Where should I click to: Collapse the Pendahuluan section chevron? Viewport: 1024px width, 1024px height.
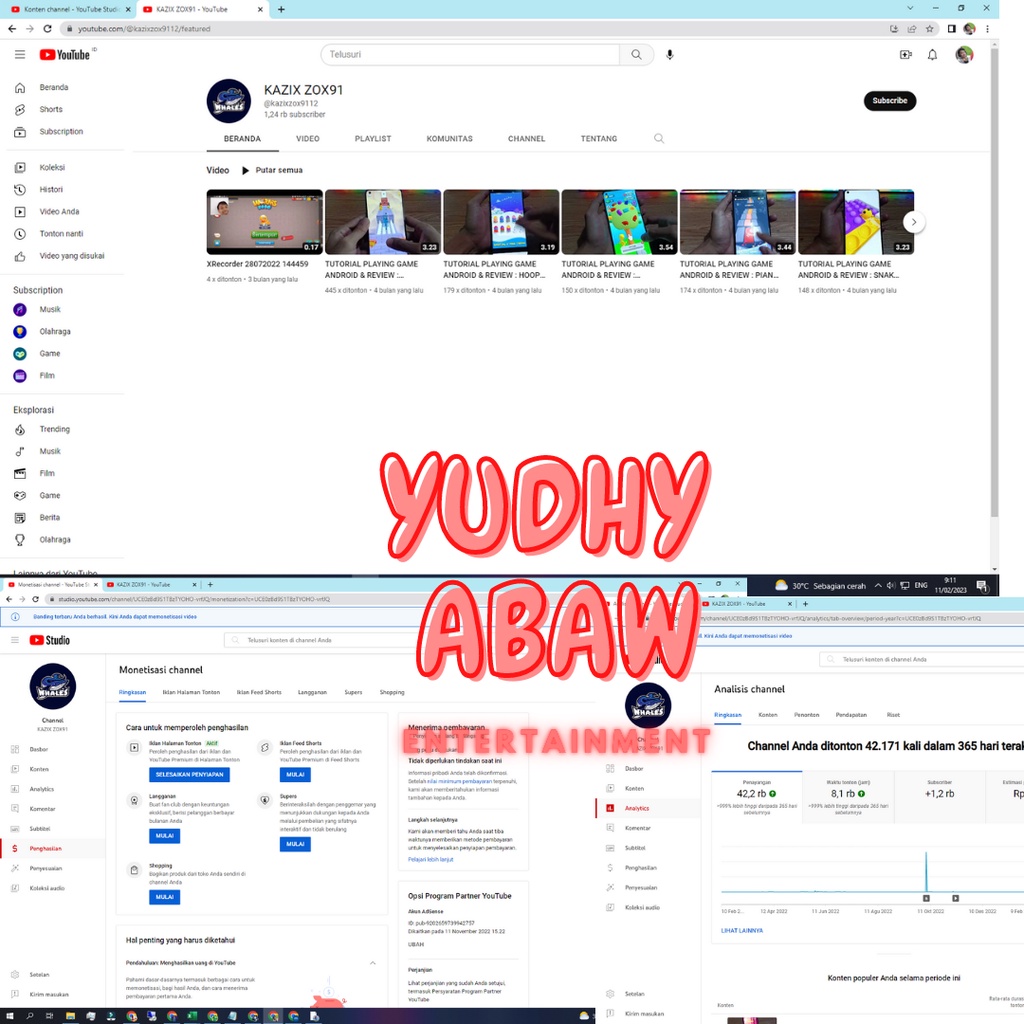pyautogui.click(x=373, y=963)
